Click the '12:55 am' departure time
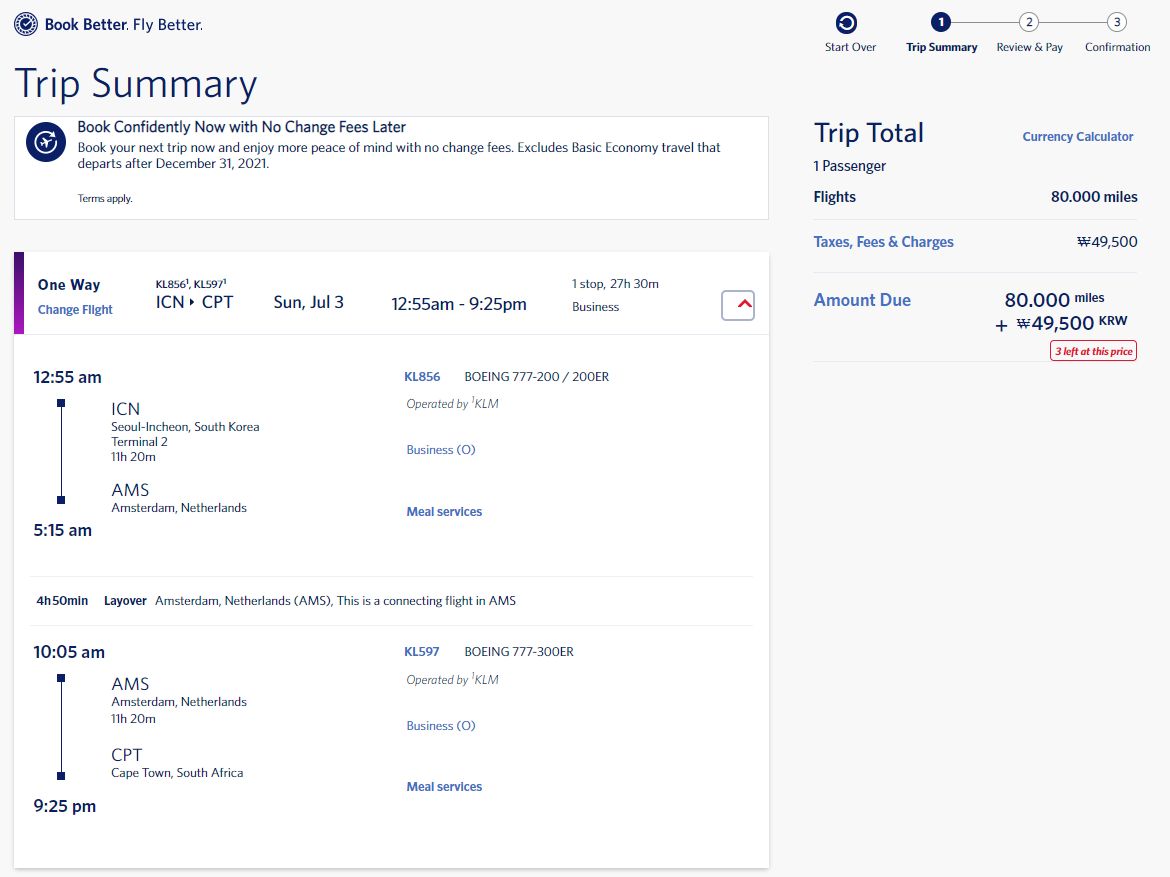 point(67,377)
